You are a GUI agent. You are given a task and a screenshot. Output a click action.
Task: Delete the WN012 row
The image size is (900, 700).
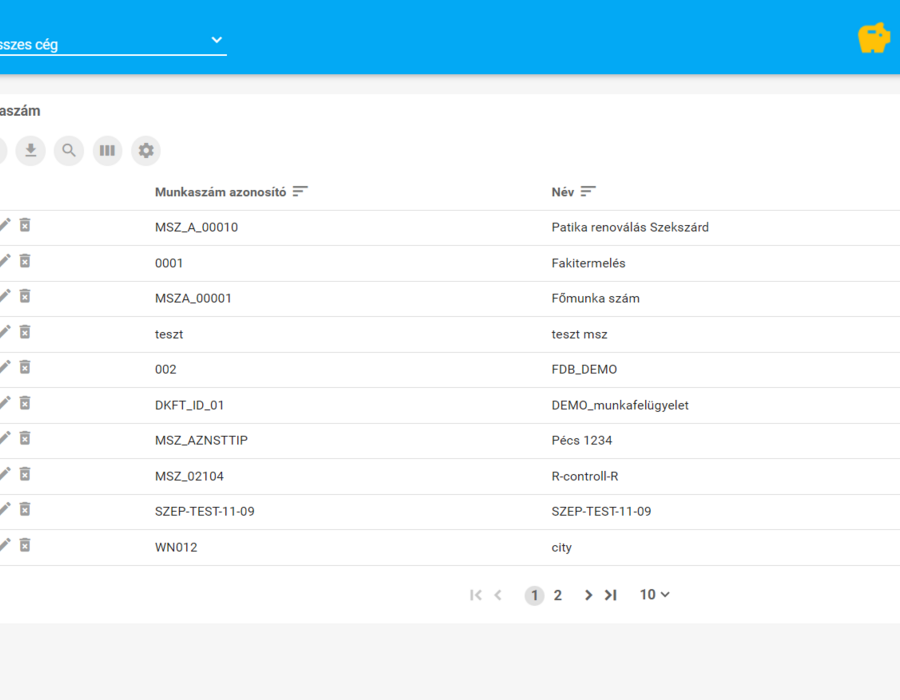pos(25,545)
